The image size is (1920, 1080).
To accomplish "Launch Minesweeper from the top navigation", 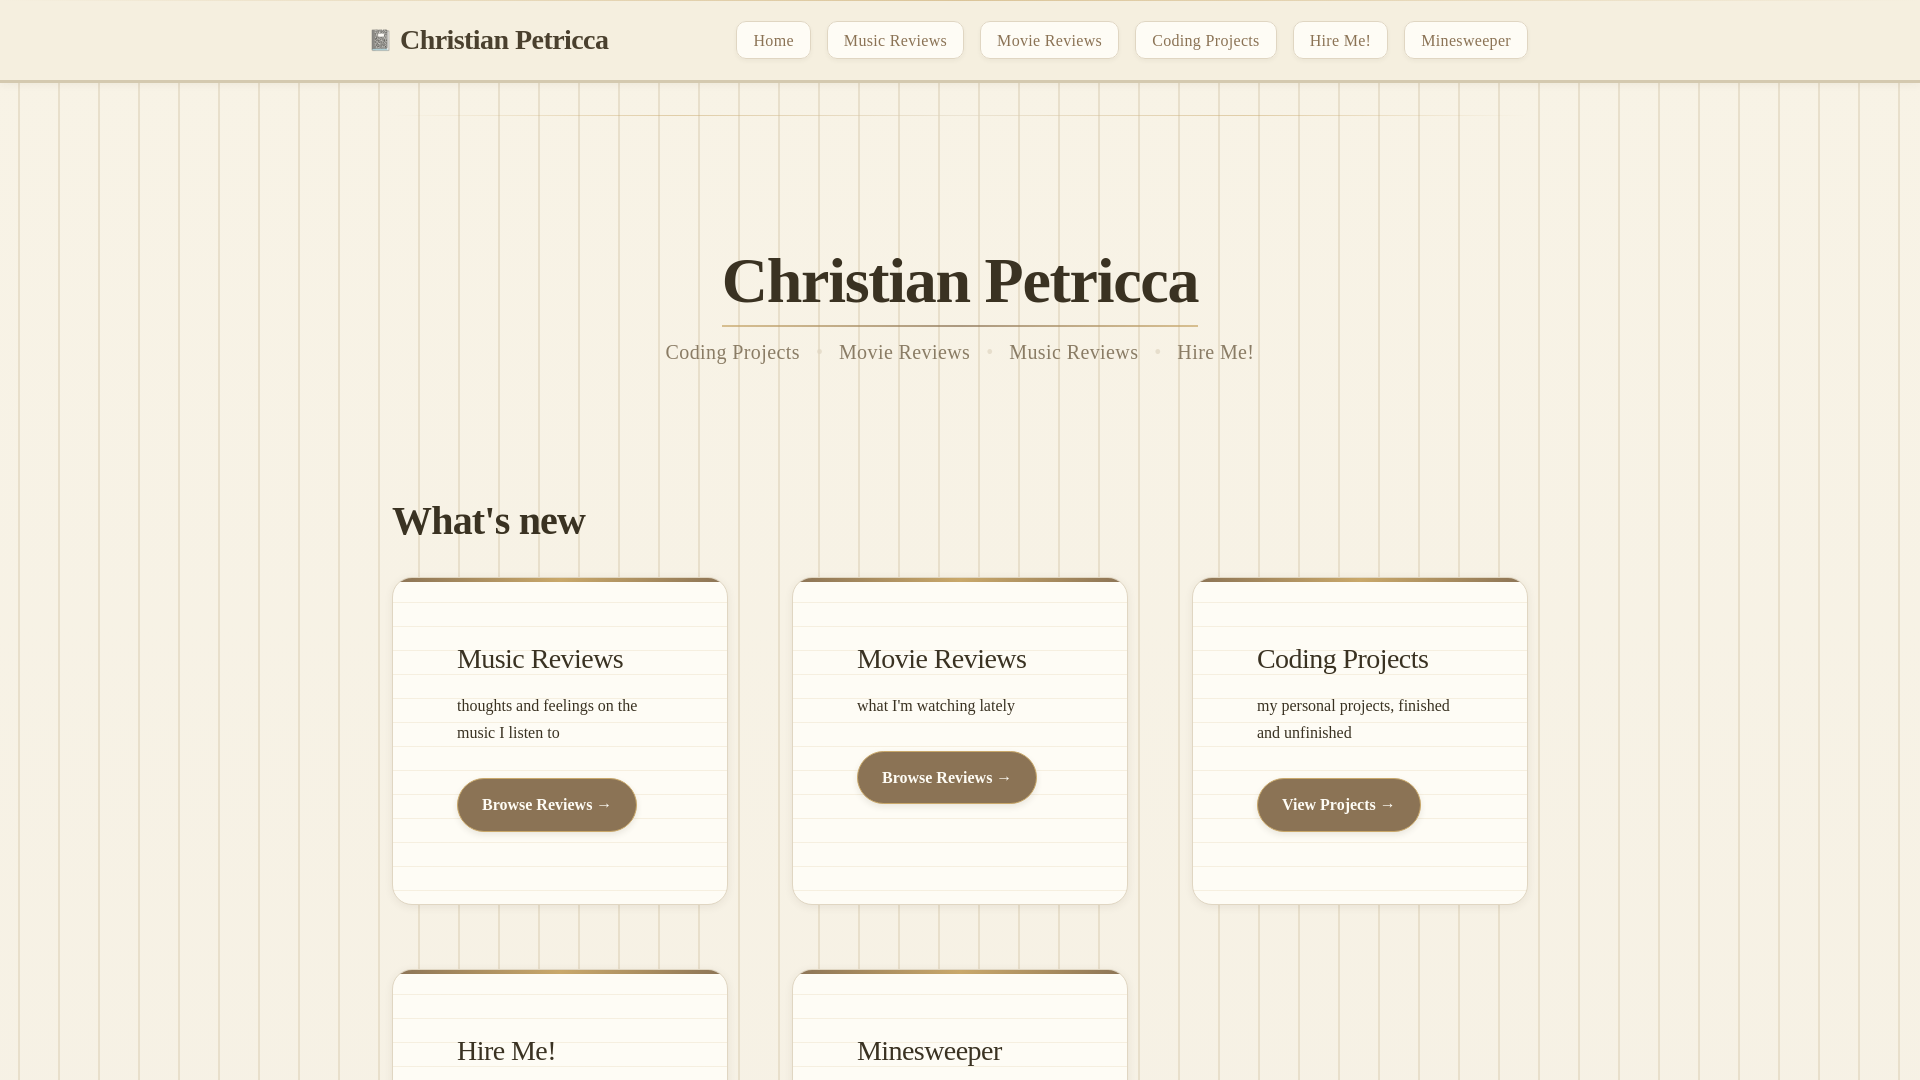I will coord(1465,40).
